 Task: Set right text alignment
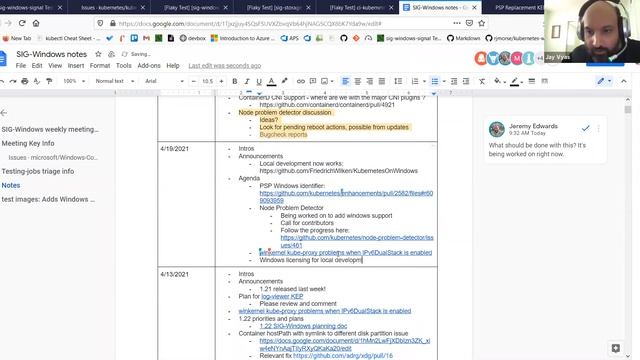click(369, 81)
